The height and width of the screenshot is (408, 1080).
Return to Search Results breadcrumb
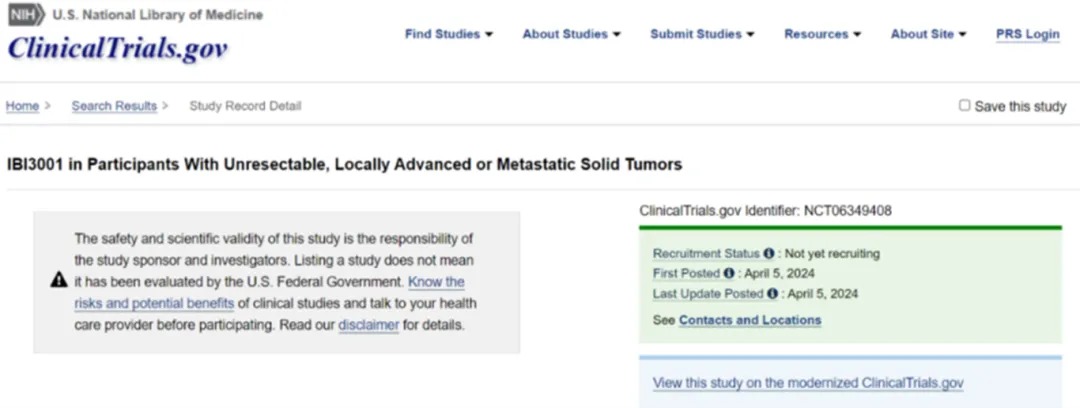tap(114, 106)
